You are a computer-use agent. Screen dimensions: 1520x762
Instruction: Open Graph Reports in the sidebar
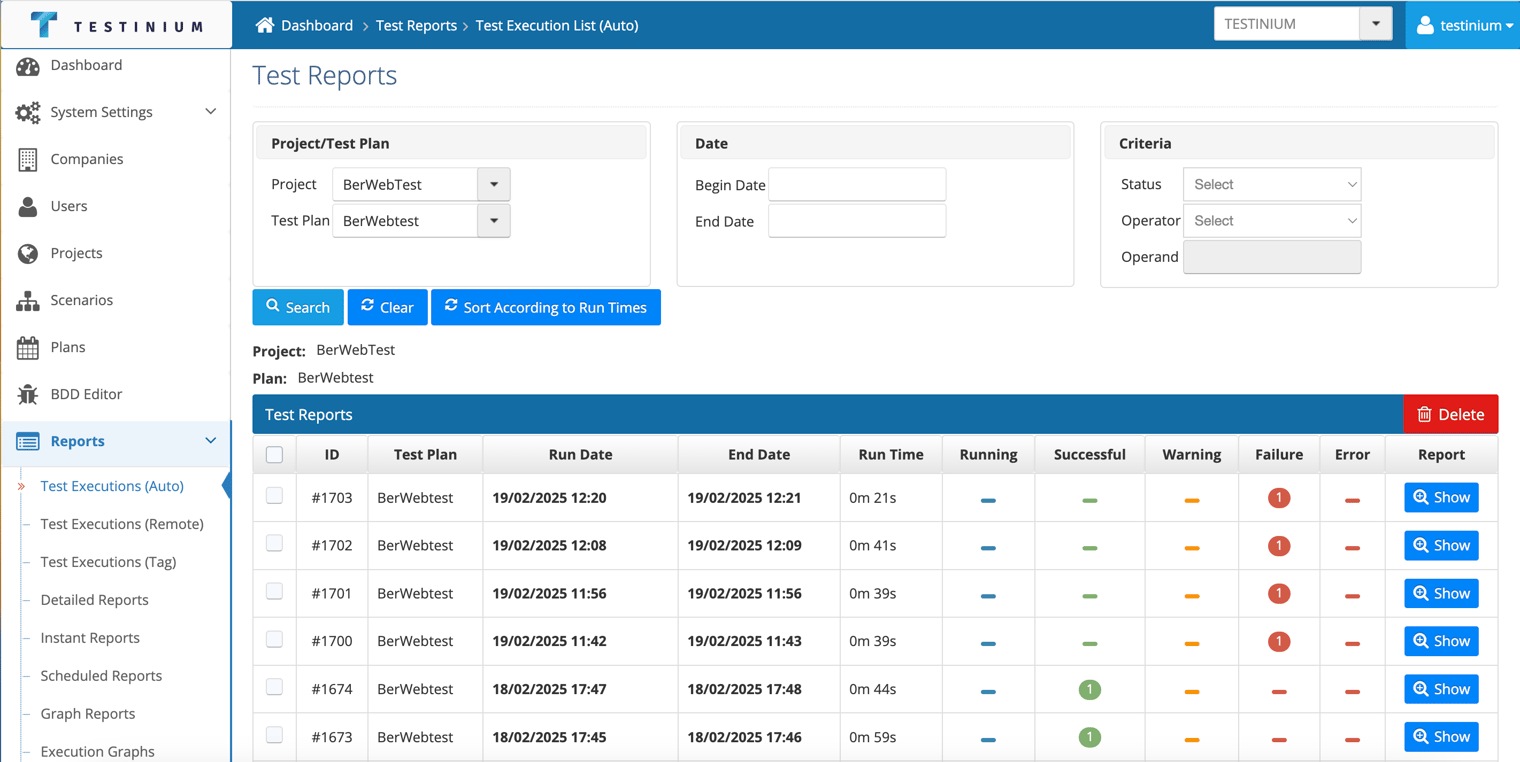click(x=88, y=714)
